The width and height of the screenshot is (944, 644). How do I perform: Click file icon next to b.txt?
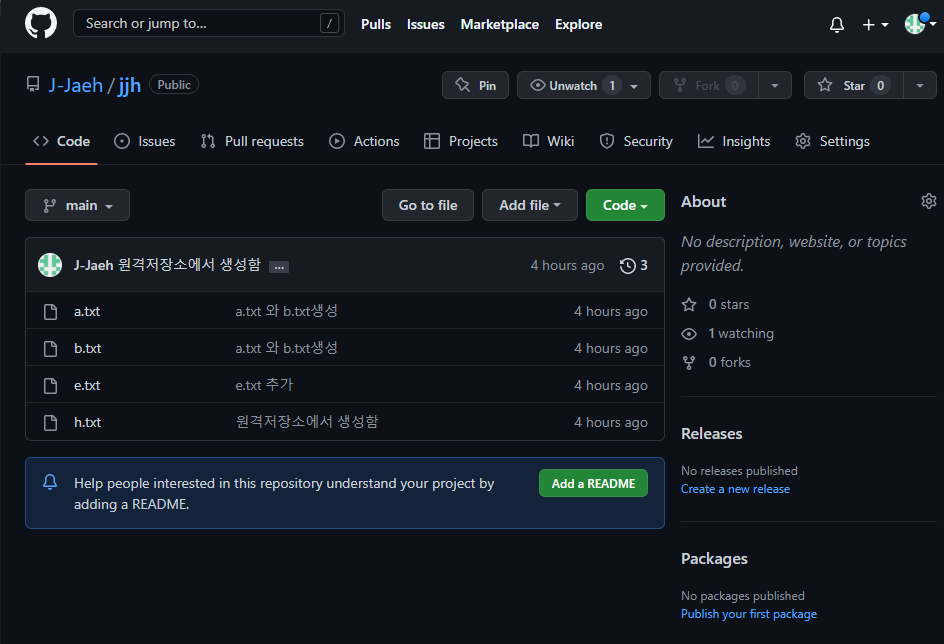[51, 348]
